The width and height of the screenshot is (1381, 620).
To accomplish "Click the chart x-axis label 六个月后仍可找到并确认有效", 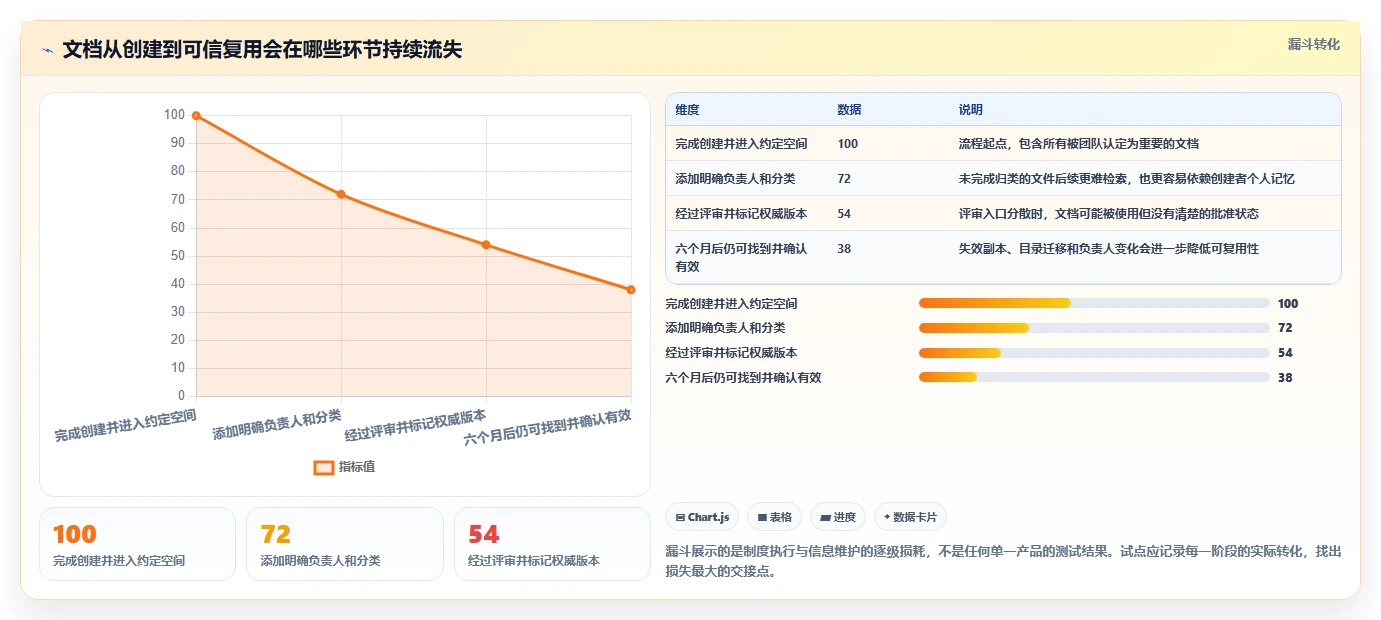I will coord(548,429).
